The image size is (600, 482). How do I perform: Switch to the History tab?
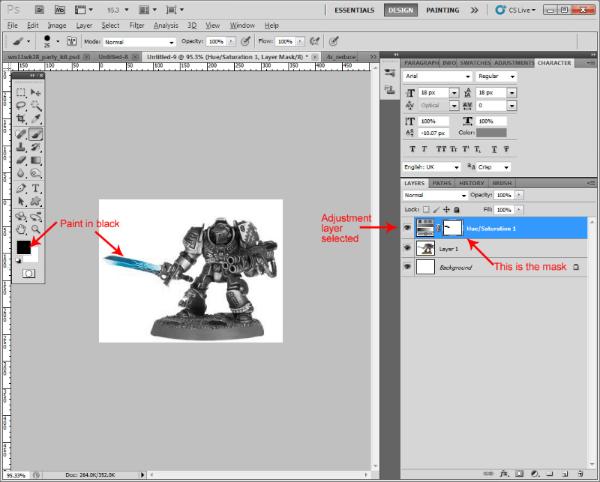click(x=473, y=184)
